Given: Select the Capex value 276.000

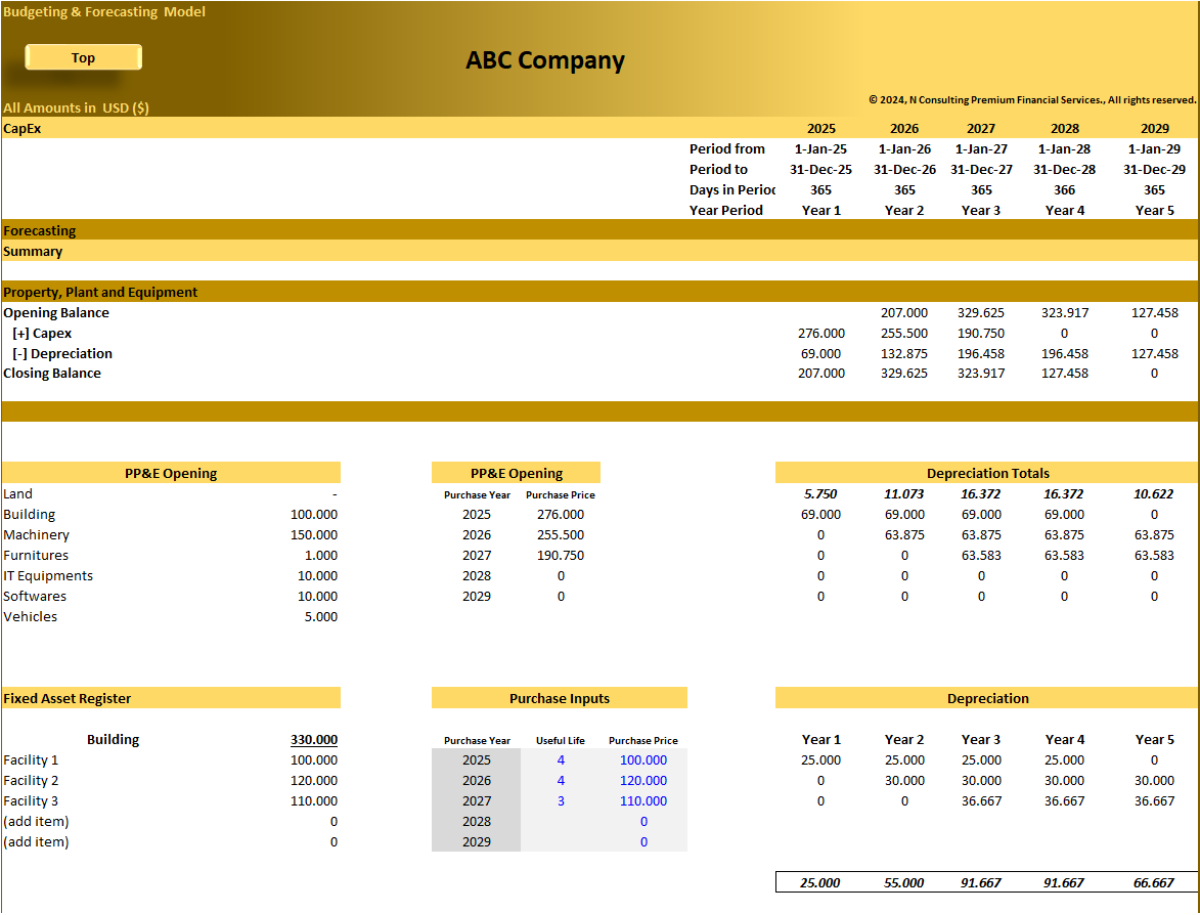Looking at the screenshot, I should pyautogui.click(x=821, y=333).
